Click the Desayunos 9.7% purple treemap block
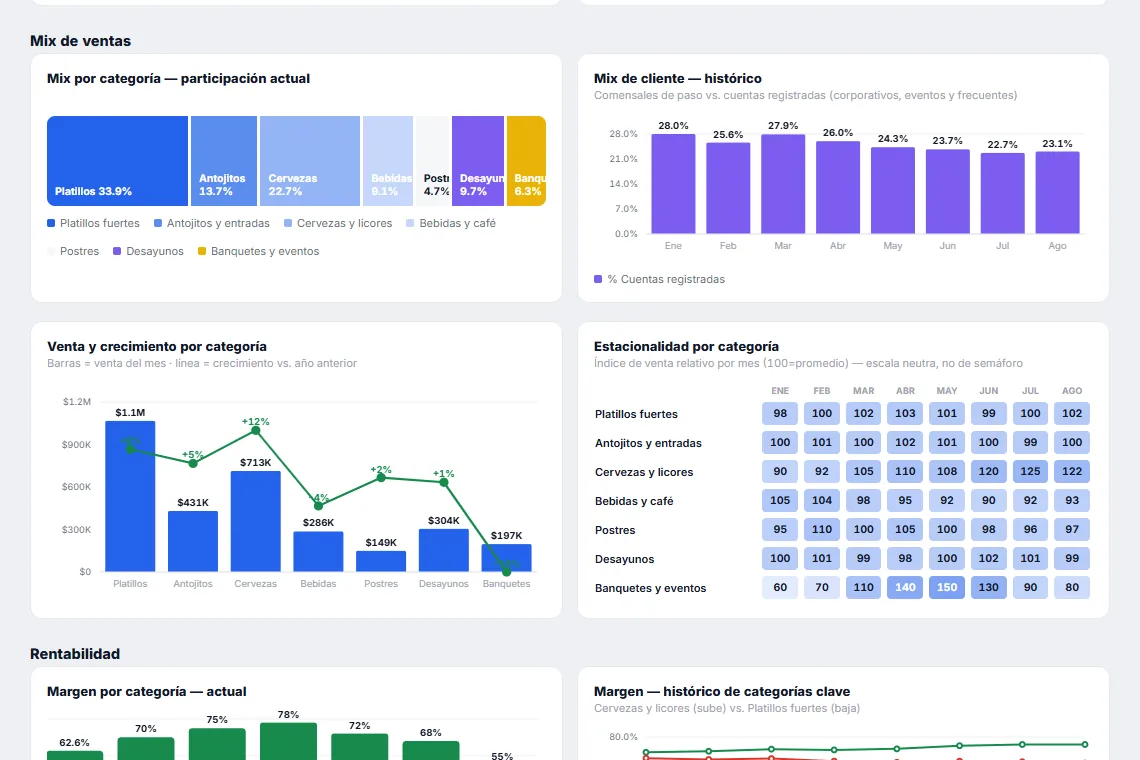This screenshot has height=760, width=1140. (478, 161)
